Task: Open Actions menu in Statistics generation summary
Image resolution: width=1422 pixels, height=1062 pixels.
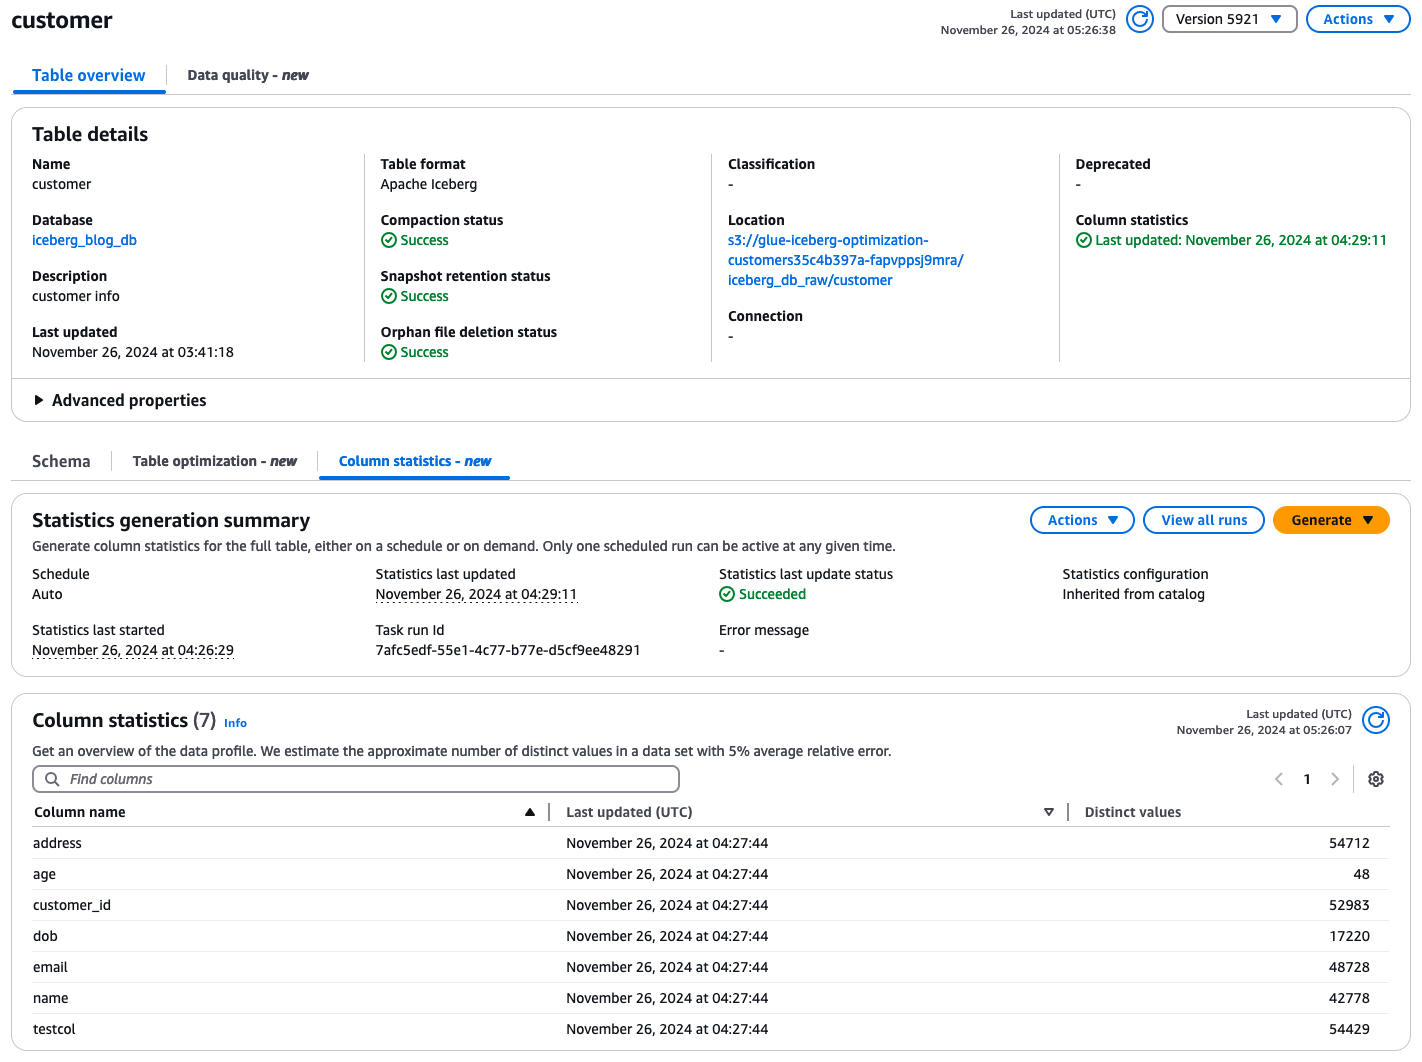Action: point(1082,520)
